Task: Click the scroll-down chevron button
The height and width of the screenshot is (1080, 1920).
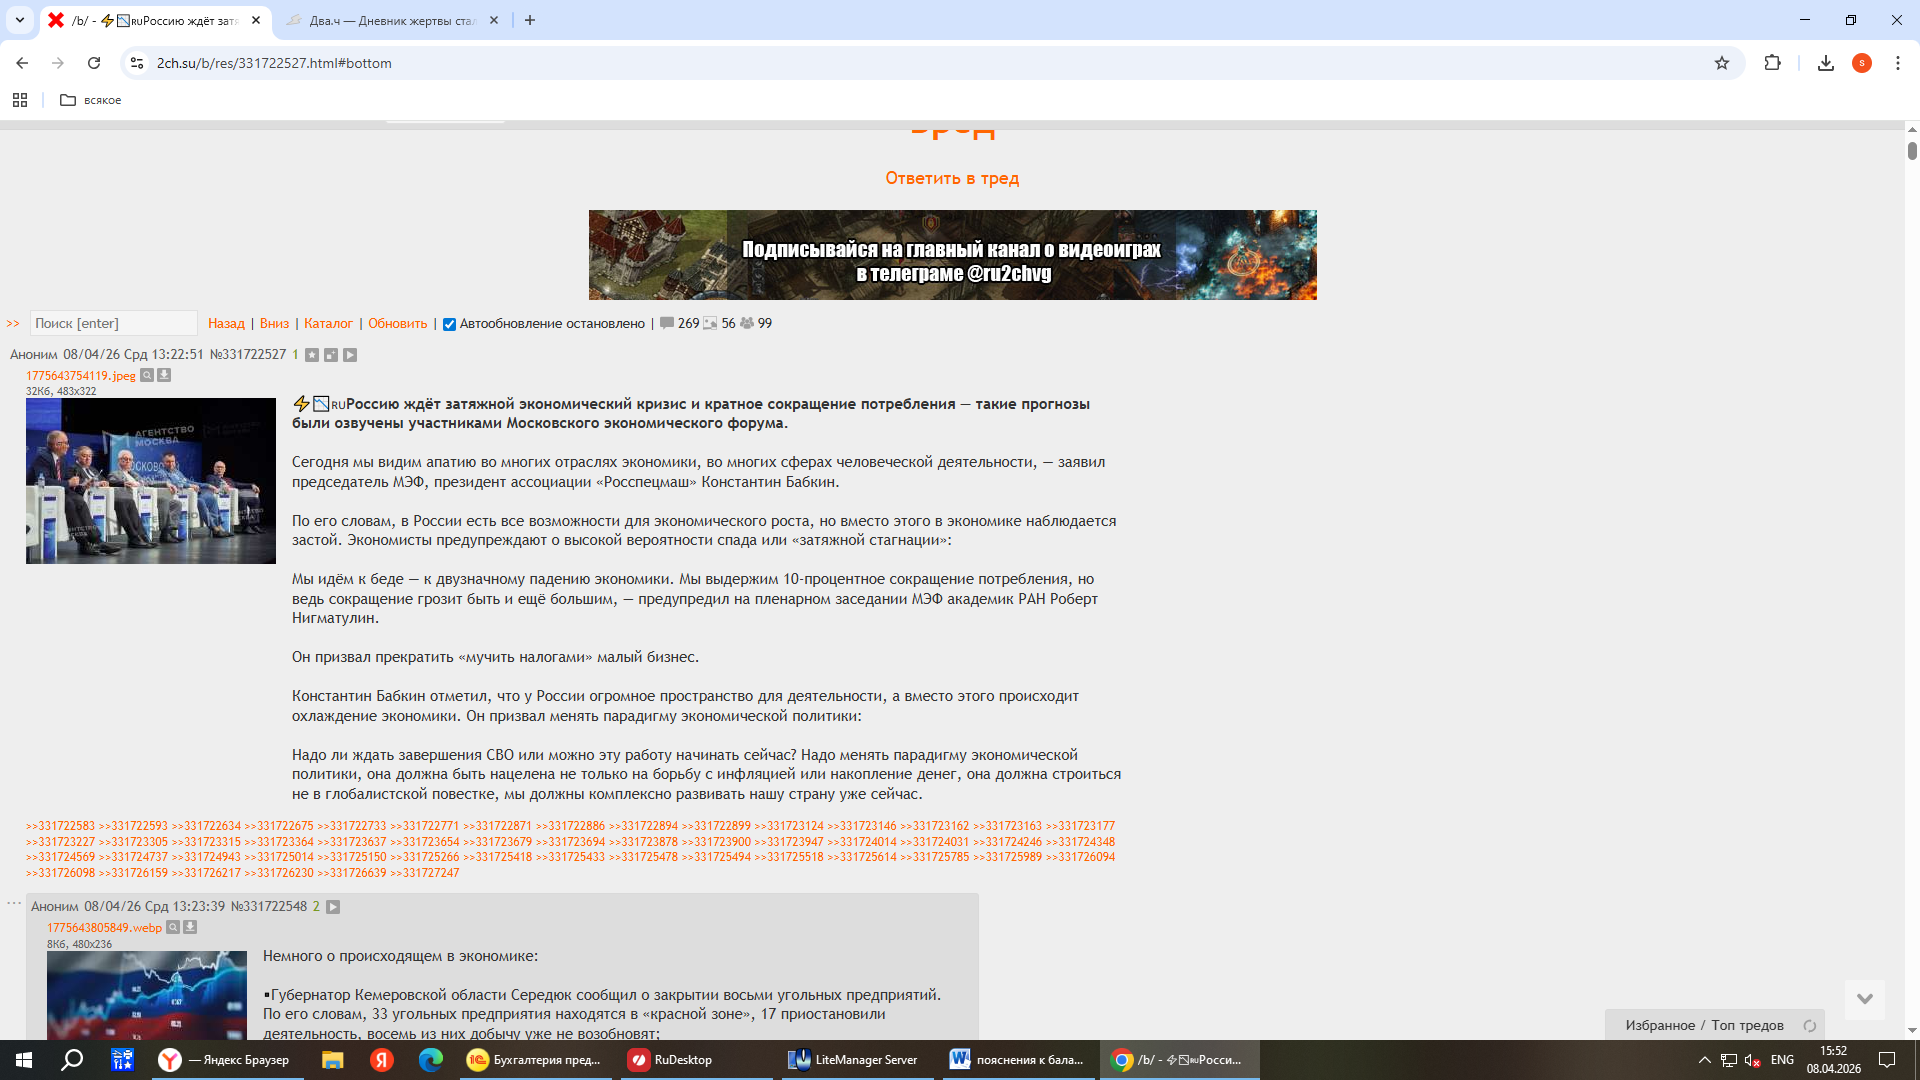Action: click(x=1864, y=999)
